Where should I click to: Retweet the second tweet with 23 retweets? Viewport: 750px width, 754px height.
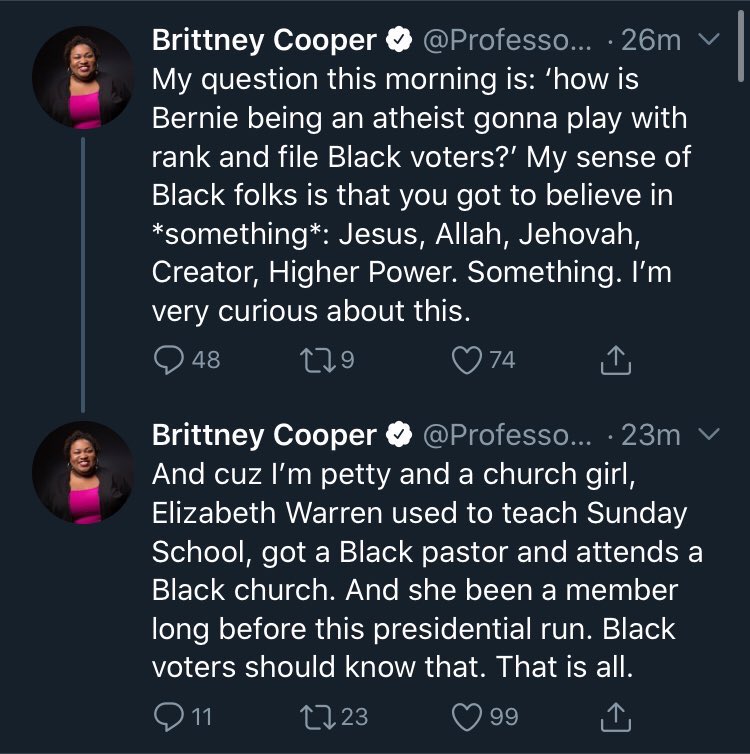317,716
